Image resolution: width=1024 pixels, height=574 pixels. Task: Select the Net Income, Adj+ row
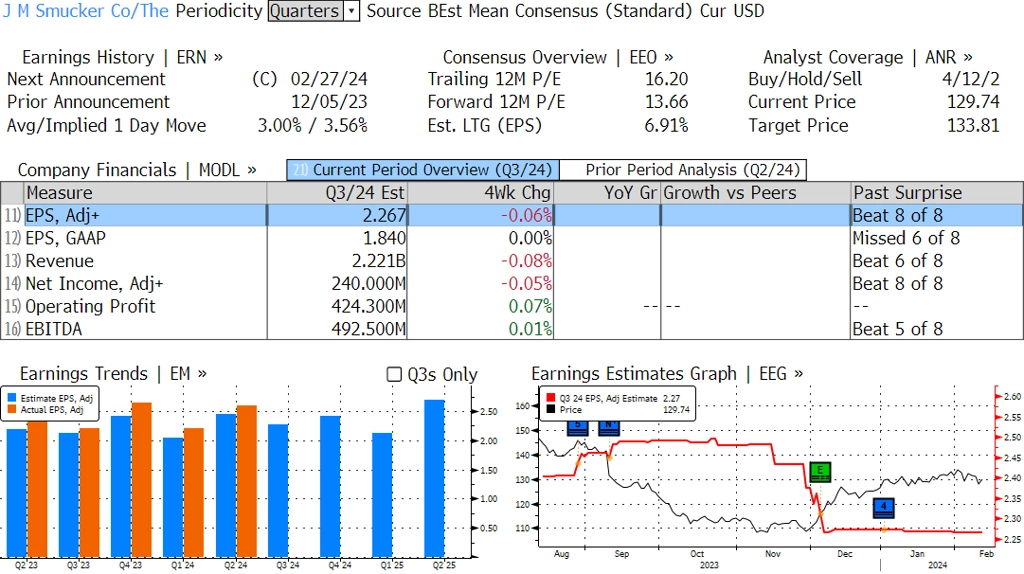tap(512, 284)
